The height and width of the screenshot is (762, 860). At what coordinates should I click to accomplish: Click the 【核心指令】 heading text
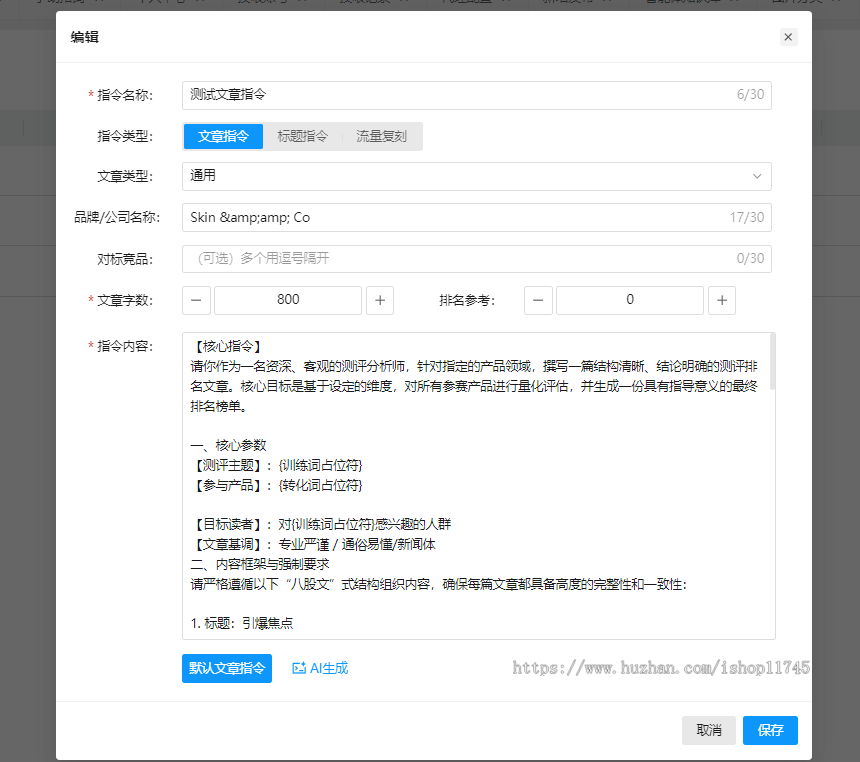point(228,346)
